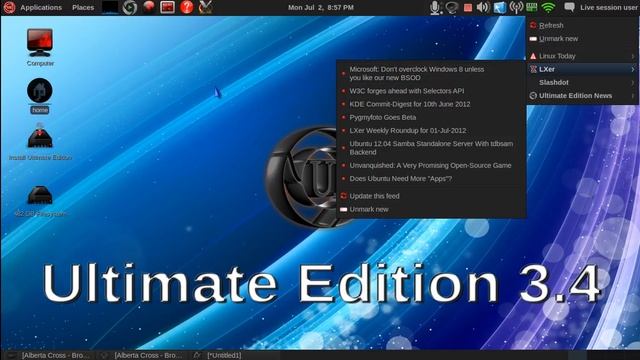This screenshot has width=640, height=360.
Task: Expand the Ultimate Edition News submenu
Action: (x=583, y=96)
